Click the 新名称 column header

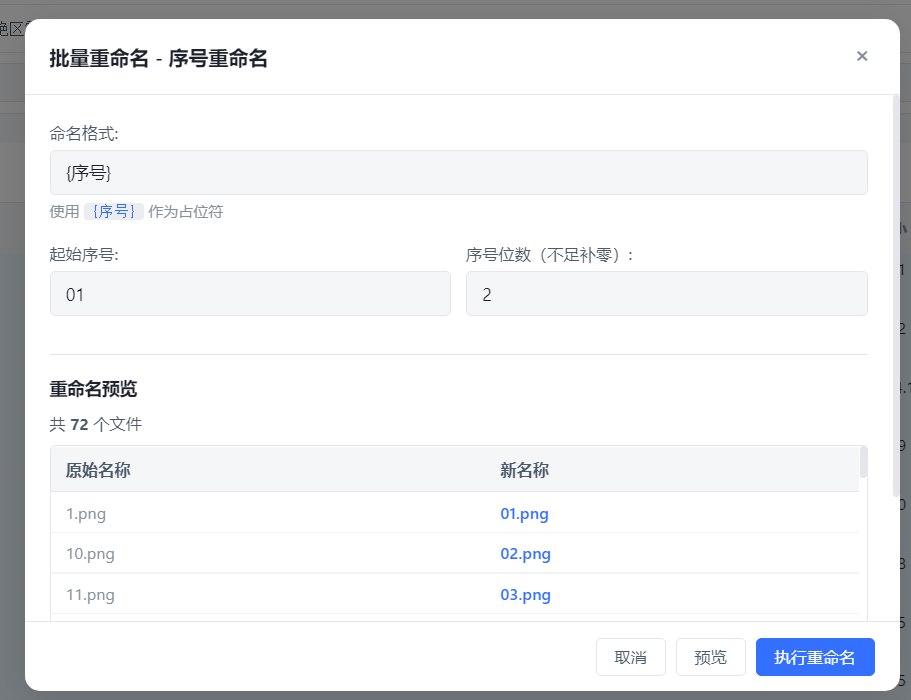524,470
